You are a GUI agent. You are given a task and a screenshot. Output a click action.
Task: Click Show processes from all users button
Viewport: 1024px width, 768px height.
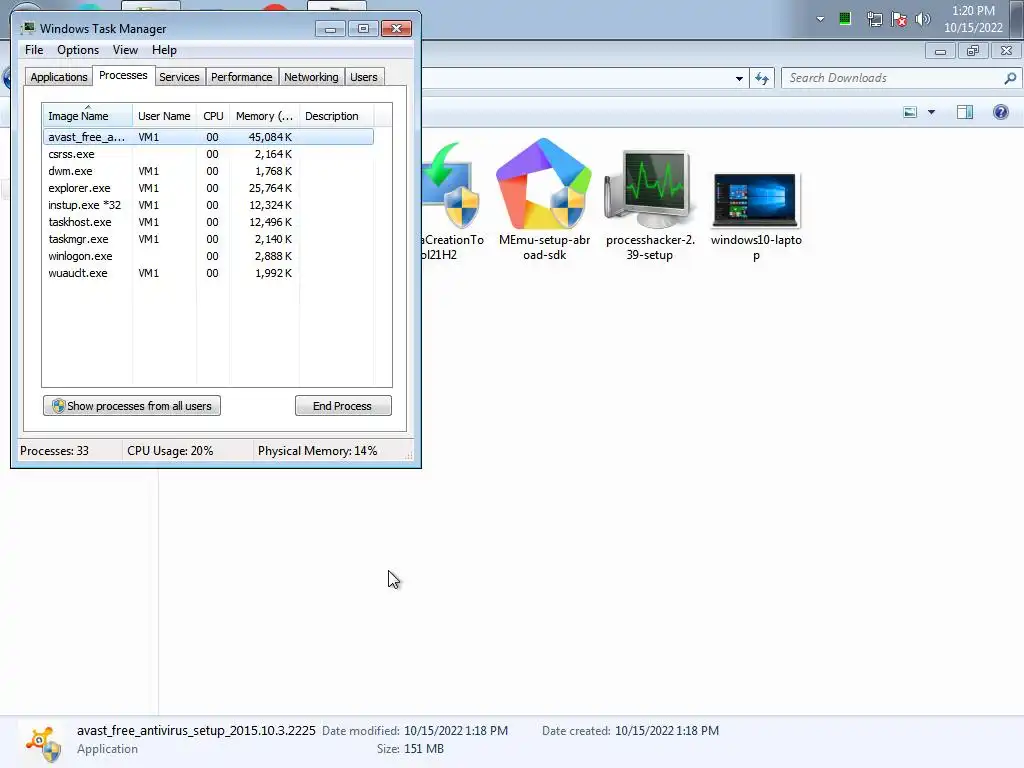click(132, 406)
